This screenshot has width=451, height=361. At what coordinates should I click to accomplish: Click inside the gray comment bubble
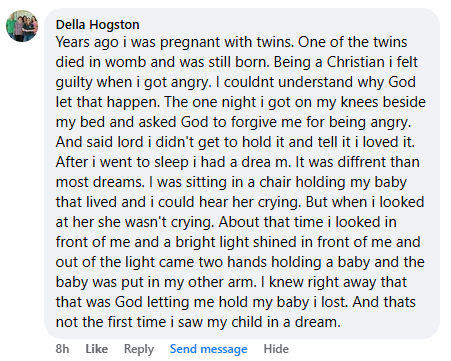[x=242, y=173]
